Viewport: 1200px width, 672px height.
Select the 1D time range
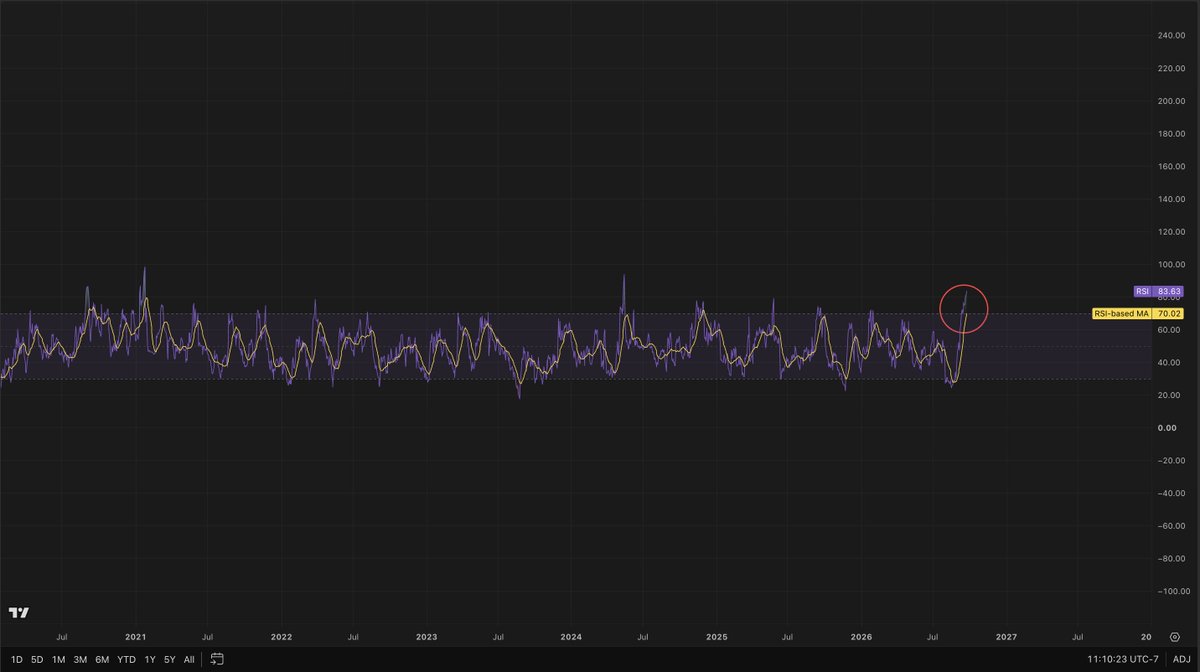[x=16, y=659]
